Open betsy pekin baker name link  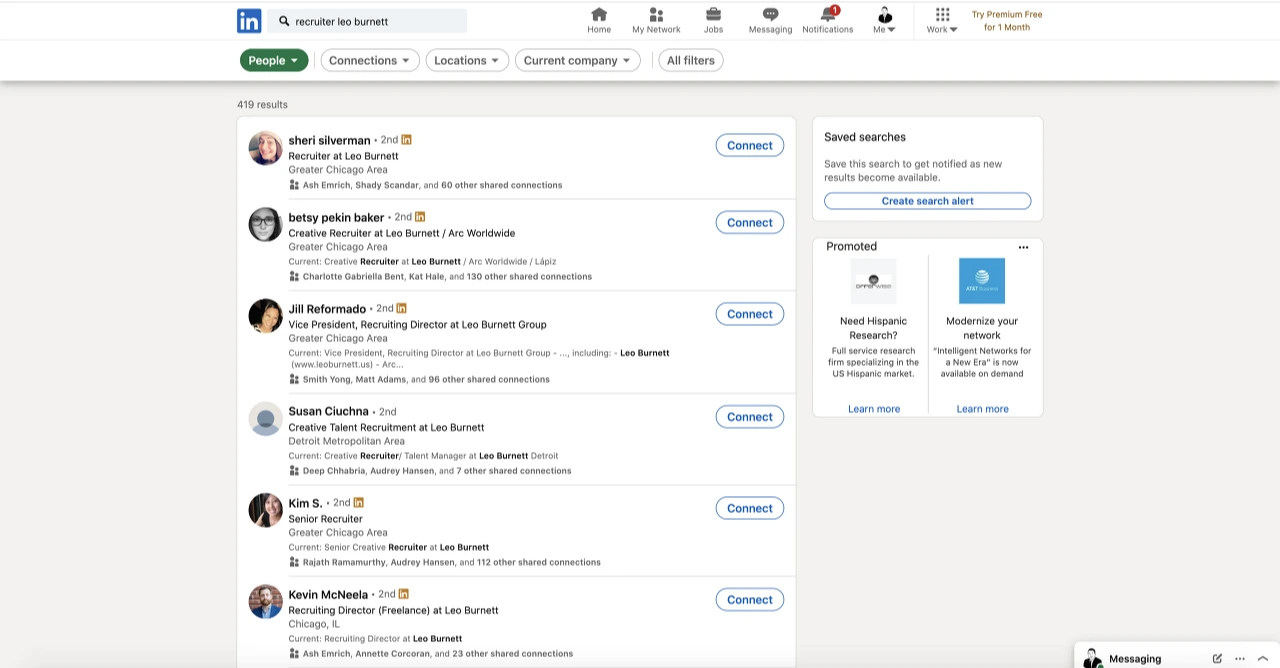336,218
